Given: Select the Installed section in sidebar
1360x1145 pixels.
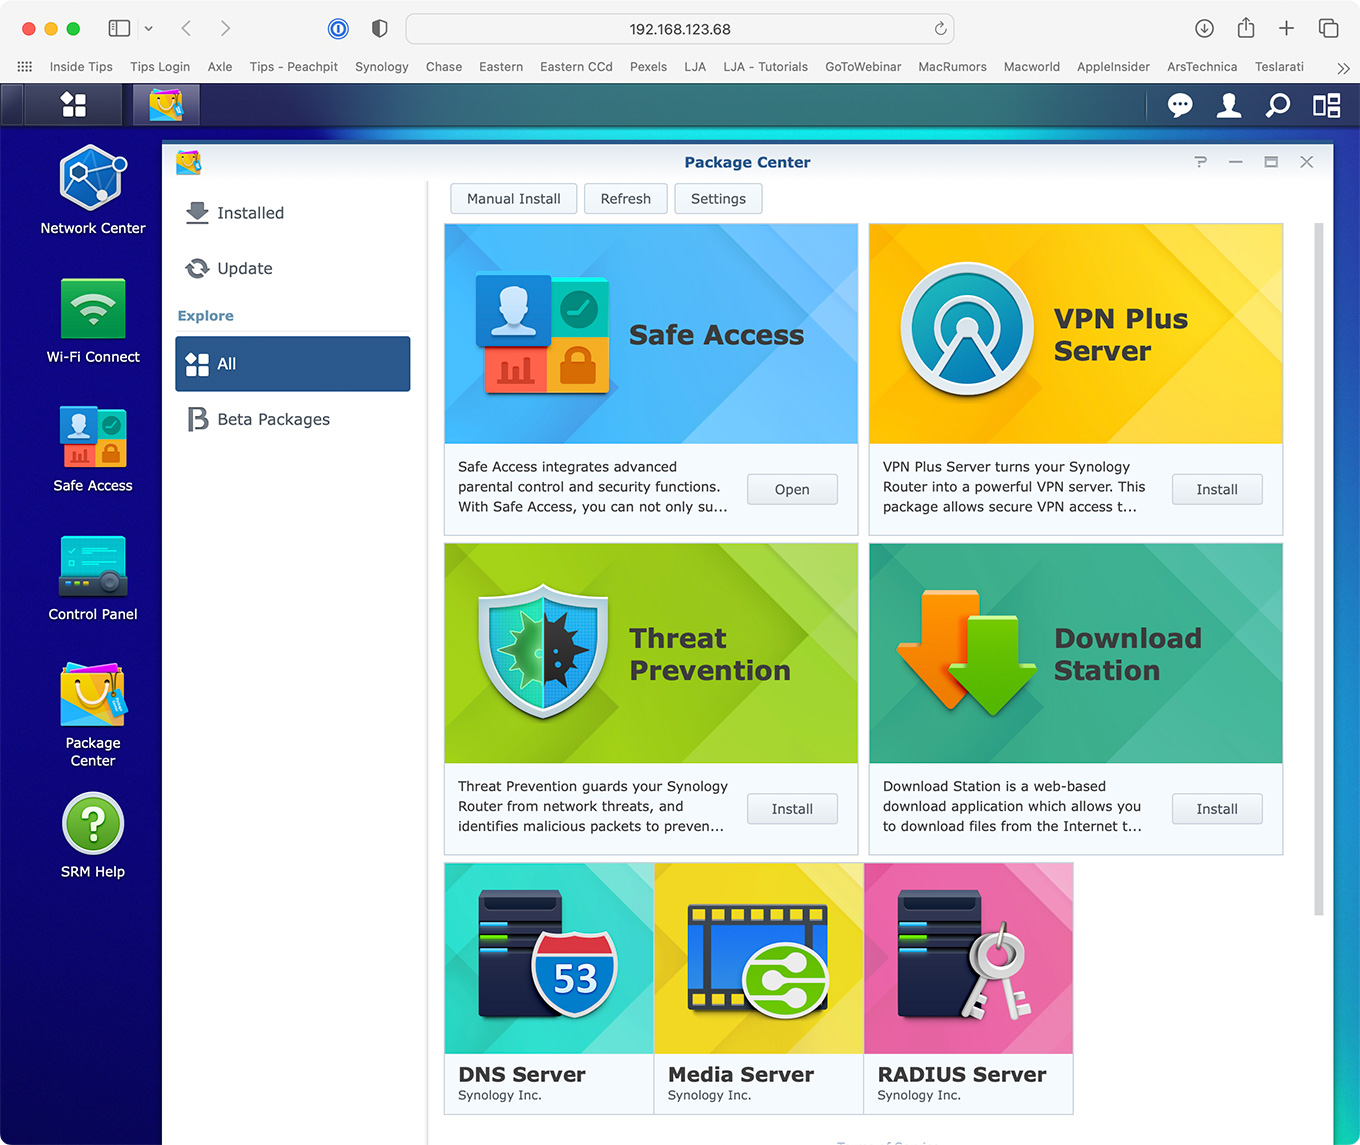Looking at the screenshot, I should tap(250, 213).
